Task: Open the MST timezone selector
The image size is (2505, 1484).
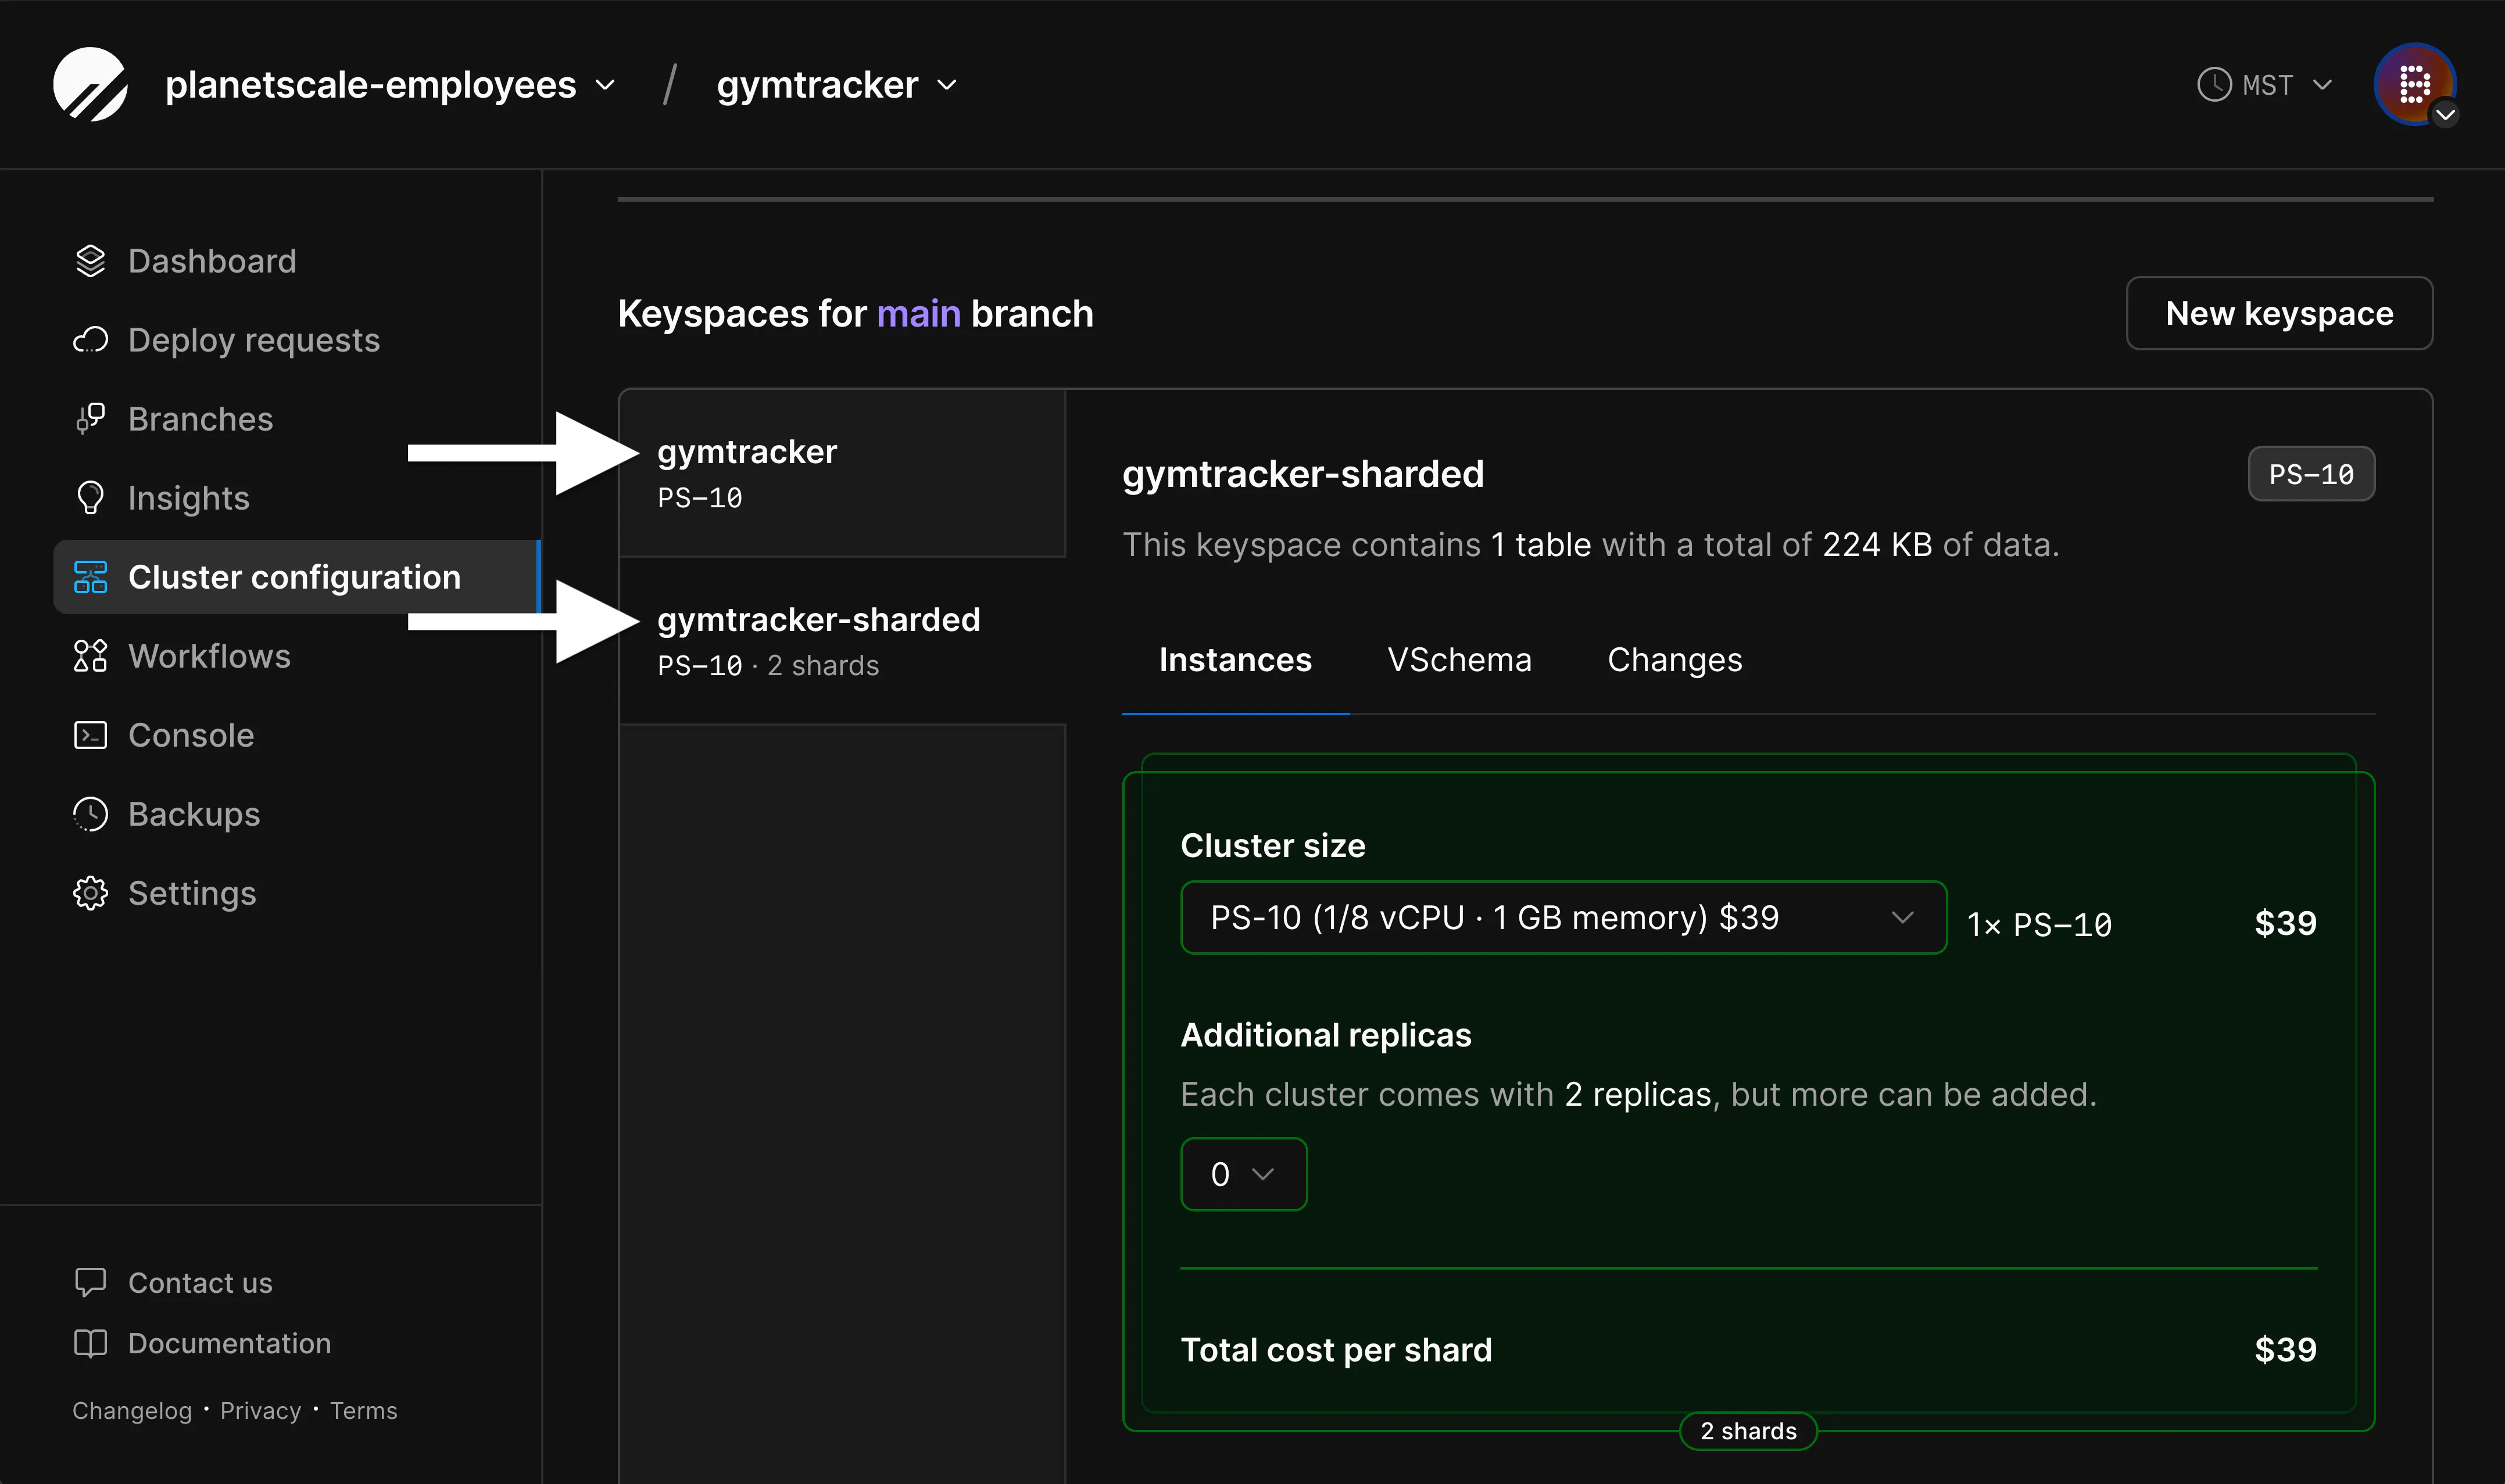Action: click(x=2265, y=85)
